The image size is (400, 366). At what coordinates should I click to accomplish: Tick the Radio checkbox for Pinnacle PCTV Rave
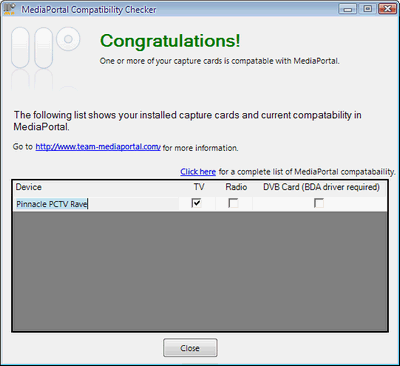pos(233,203)
